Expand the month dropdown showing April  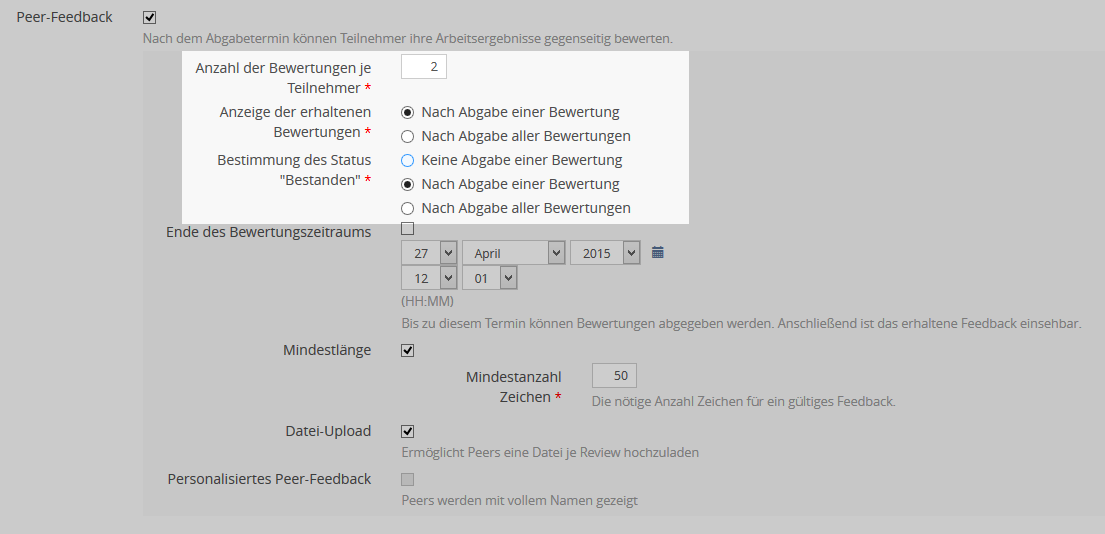click(x=513, y=253)
